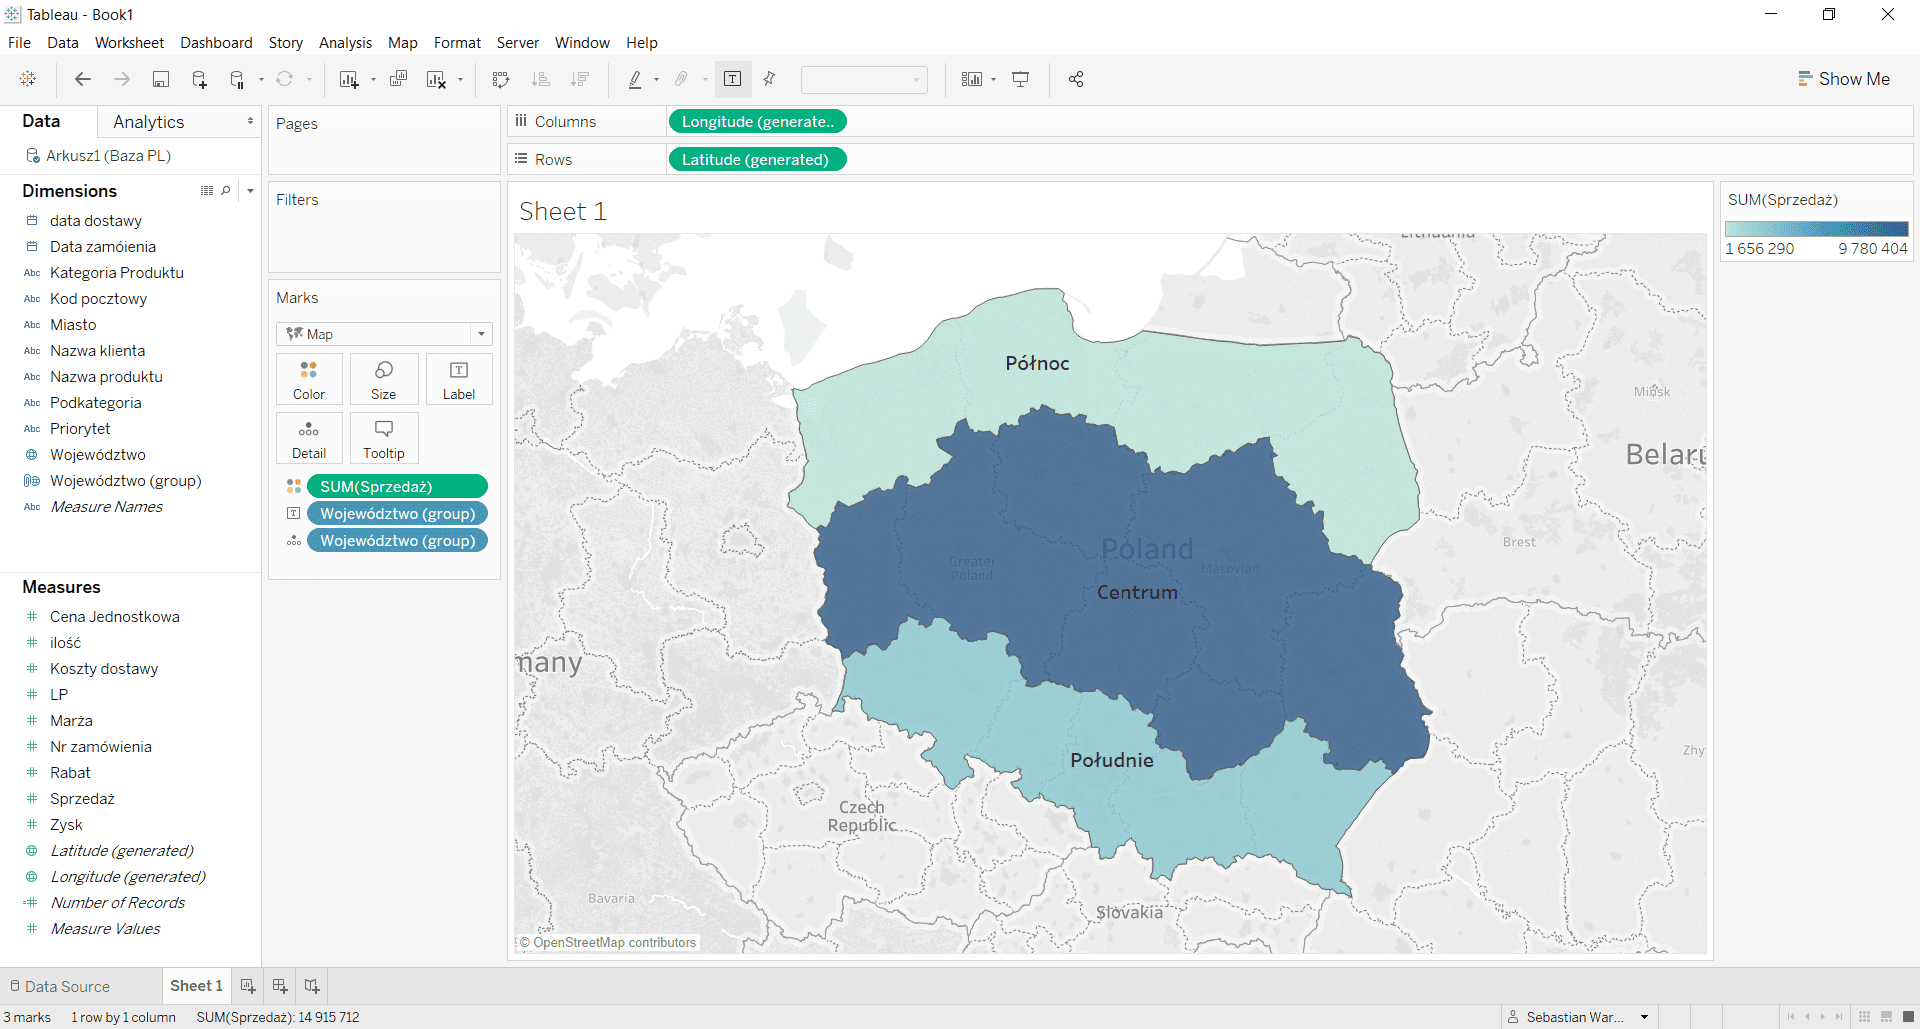Toggle Show Mark Labels in the toolbar
This screenshot has width=1920, height=1029.
[x=732, y=80]
